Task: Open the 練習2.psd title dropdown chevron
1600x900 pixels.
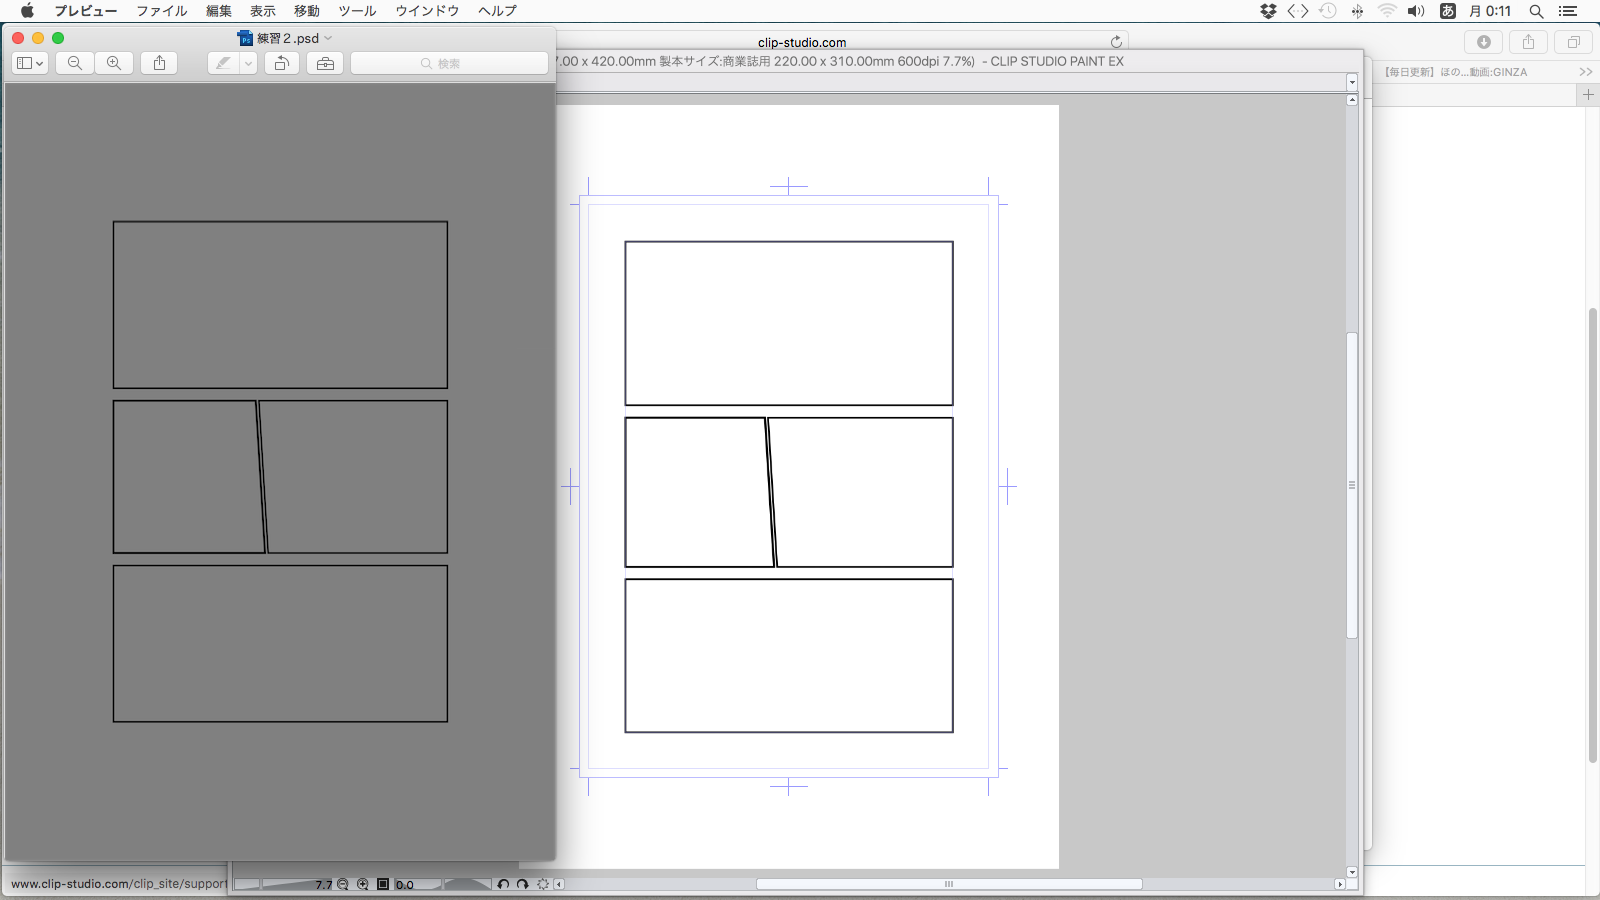Action: (x=328, y=38)
